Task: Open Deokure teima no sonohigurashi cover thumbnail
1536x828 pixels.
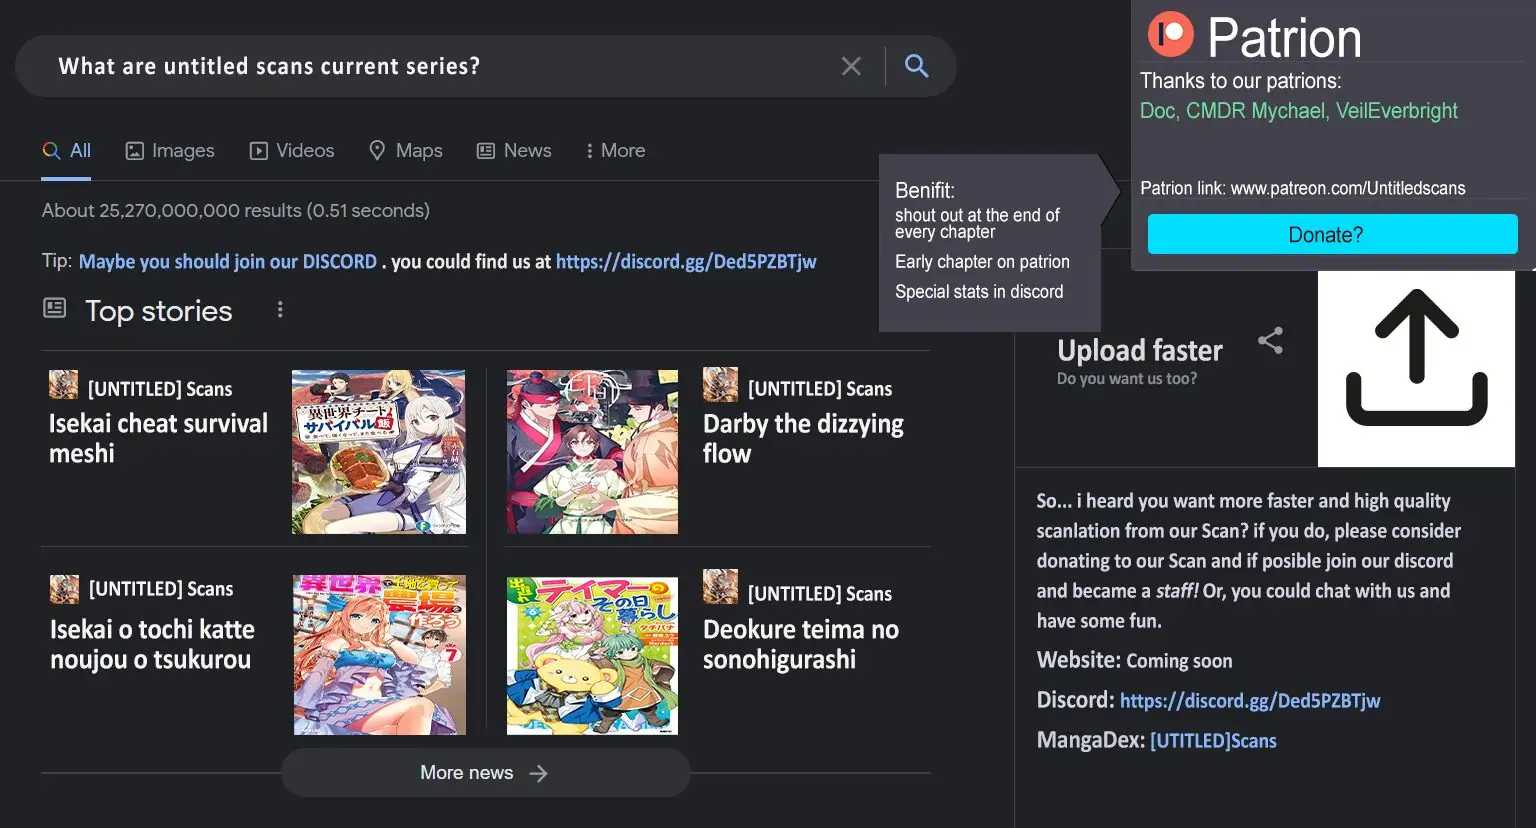Action: 592,655
